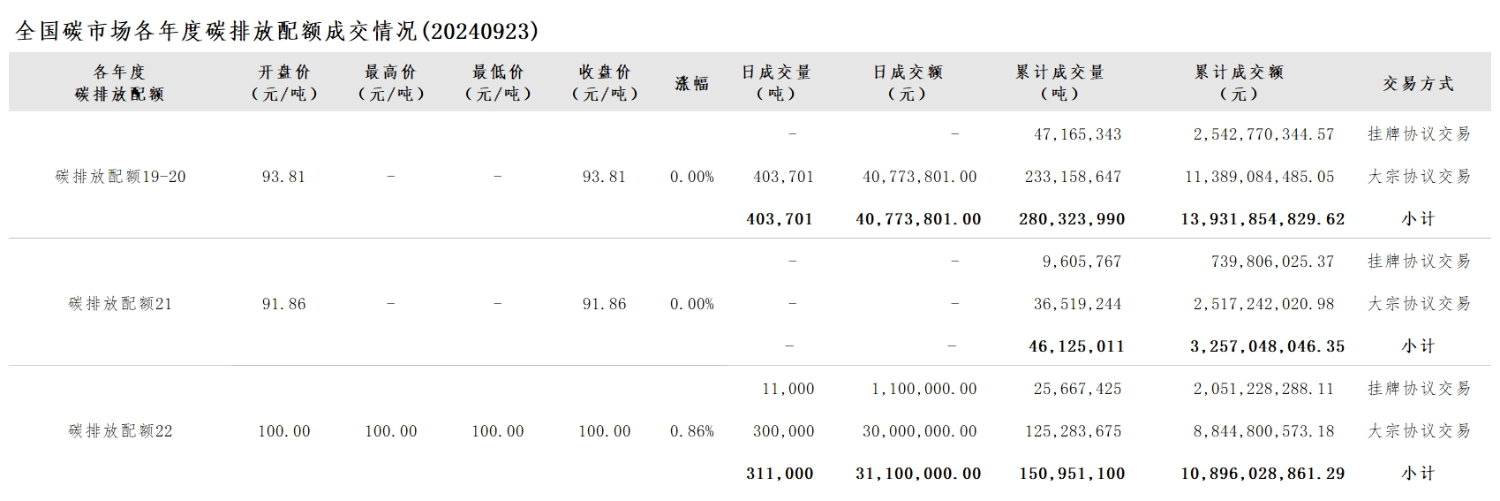The width and height of the screenshot is (1500, 501).
Task: Click the 交易方式 column header
Action: [x=1418, y=83]
